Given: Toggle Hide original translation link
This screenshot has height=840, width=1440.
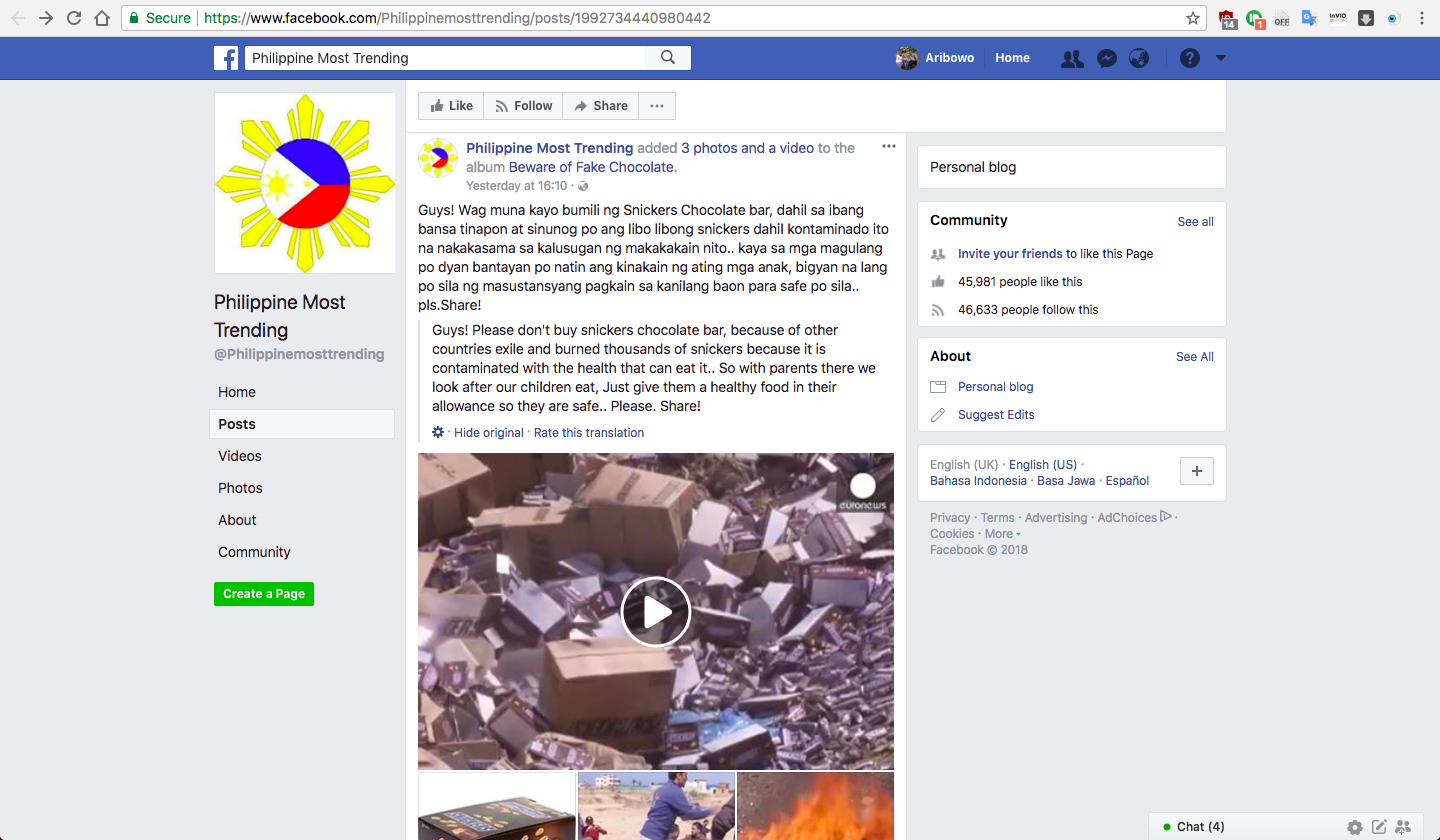Looking at the screenshot, I should (488, 433).
